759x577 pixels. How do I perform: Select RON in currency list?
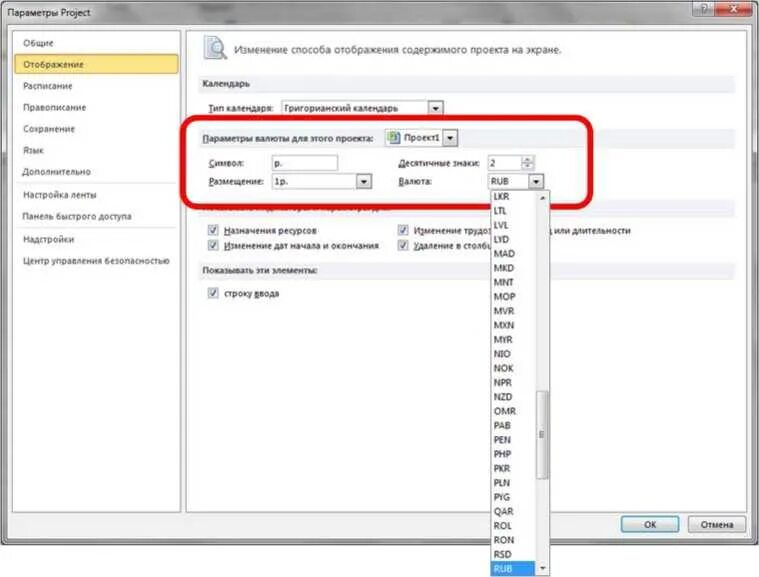coord(513,540)
